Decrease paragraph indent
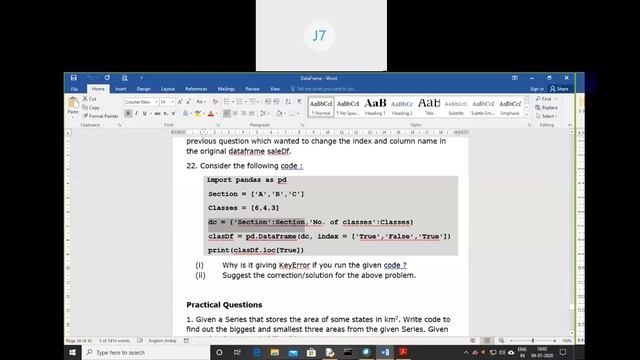The width and height of the screenshot is (640, 360). click(268, 102)
